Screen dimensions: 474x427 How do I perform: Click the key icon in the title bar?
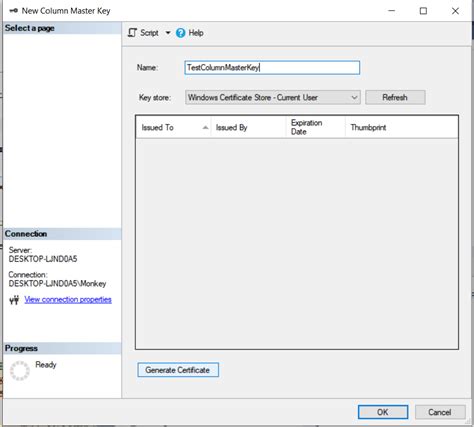tap(13, 11)
